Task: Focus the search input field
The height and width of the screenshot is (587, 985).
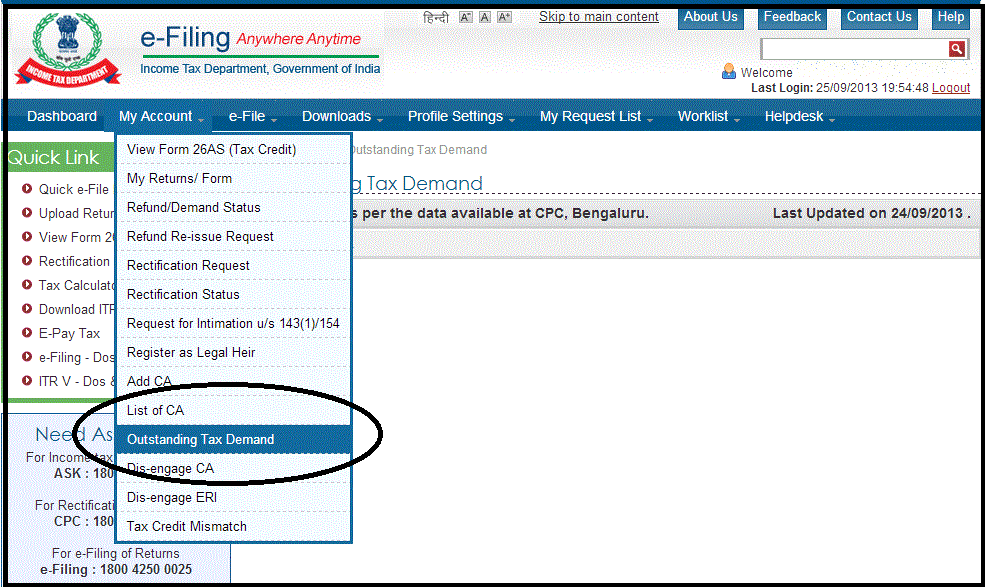Action: (x=855, y=49)
